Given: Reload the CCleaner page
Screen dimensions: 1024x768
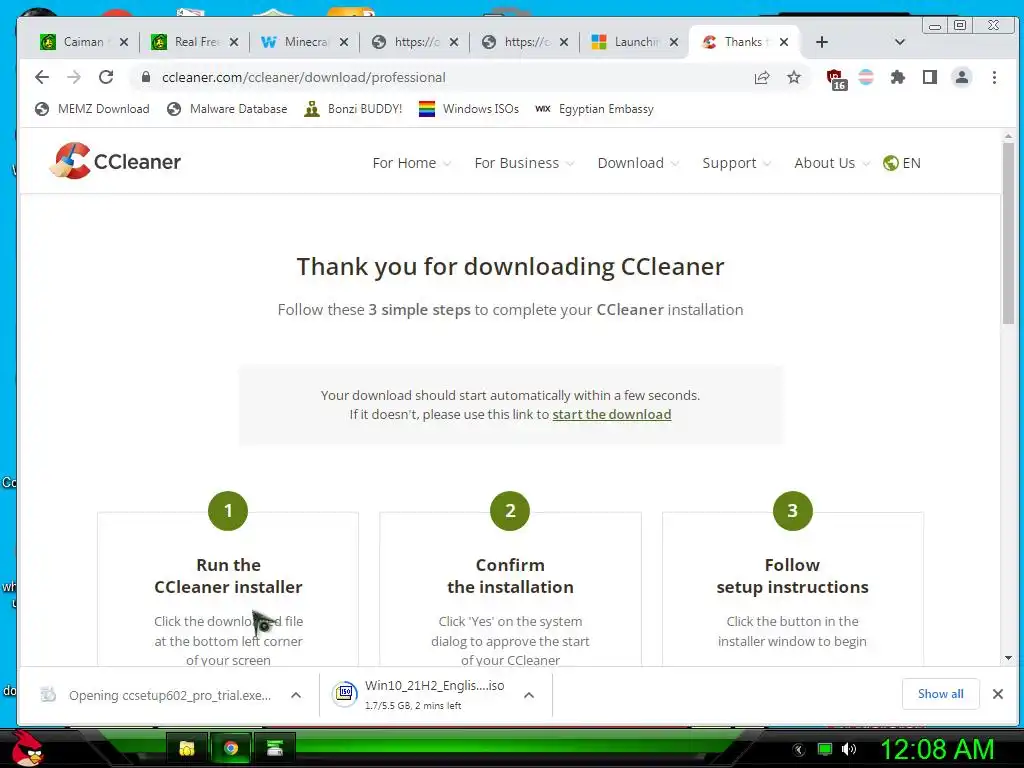Looking at the screenshot, I should [x=106, y=77].
